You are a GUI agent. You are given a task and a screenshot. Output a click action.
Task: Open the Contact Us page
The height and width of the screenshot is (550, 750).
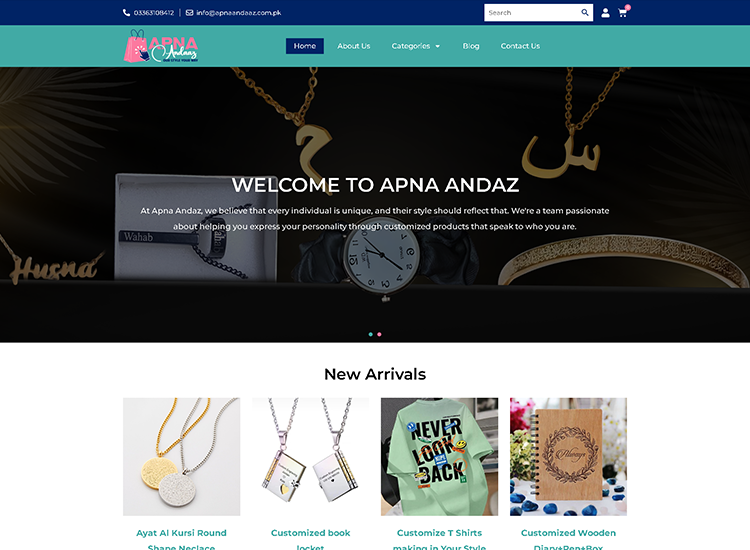(x=520, y=46)
